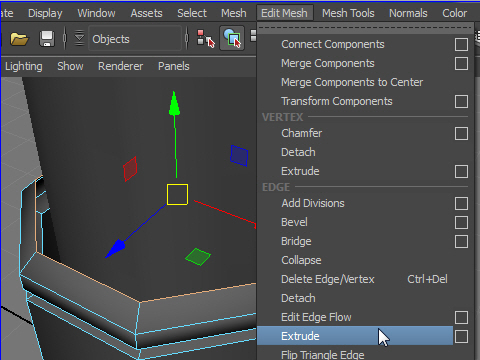Viewport: 480px width, 360px height.
Task: Click the green Y-axis arrow of the manipulator
Action: click(x=174, y=104)
